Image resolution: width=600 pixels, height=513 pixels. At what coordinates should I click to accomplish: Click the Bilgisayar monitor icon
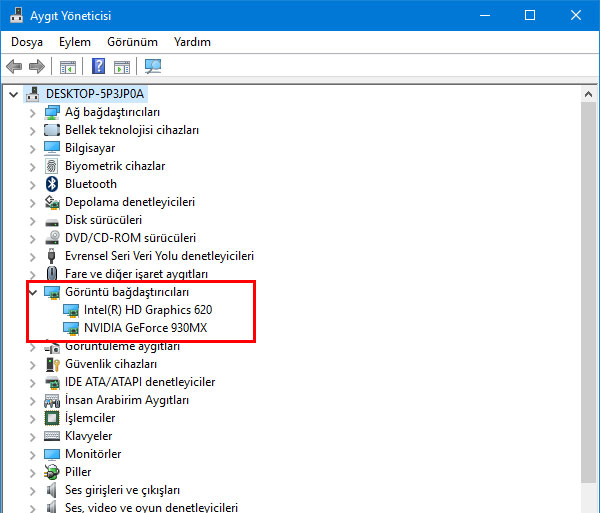click(52, 148)
